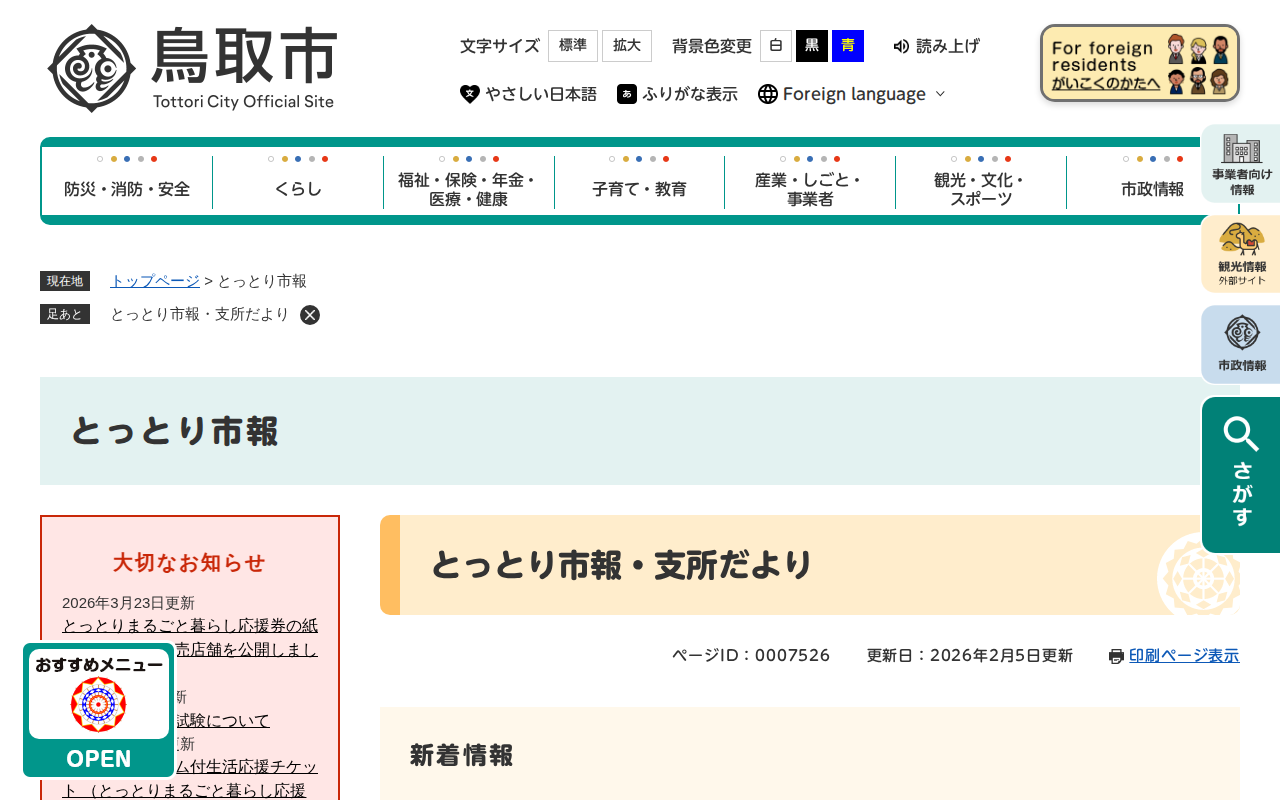Viewport: 1280px width, 800px height.
Task: Switch background color to blue
Action: 848,46
